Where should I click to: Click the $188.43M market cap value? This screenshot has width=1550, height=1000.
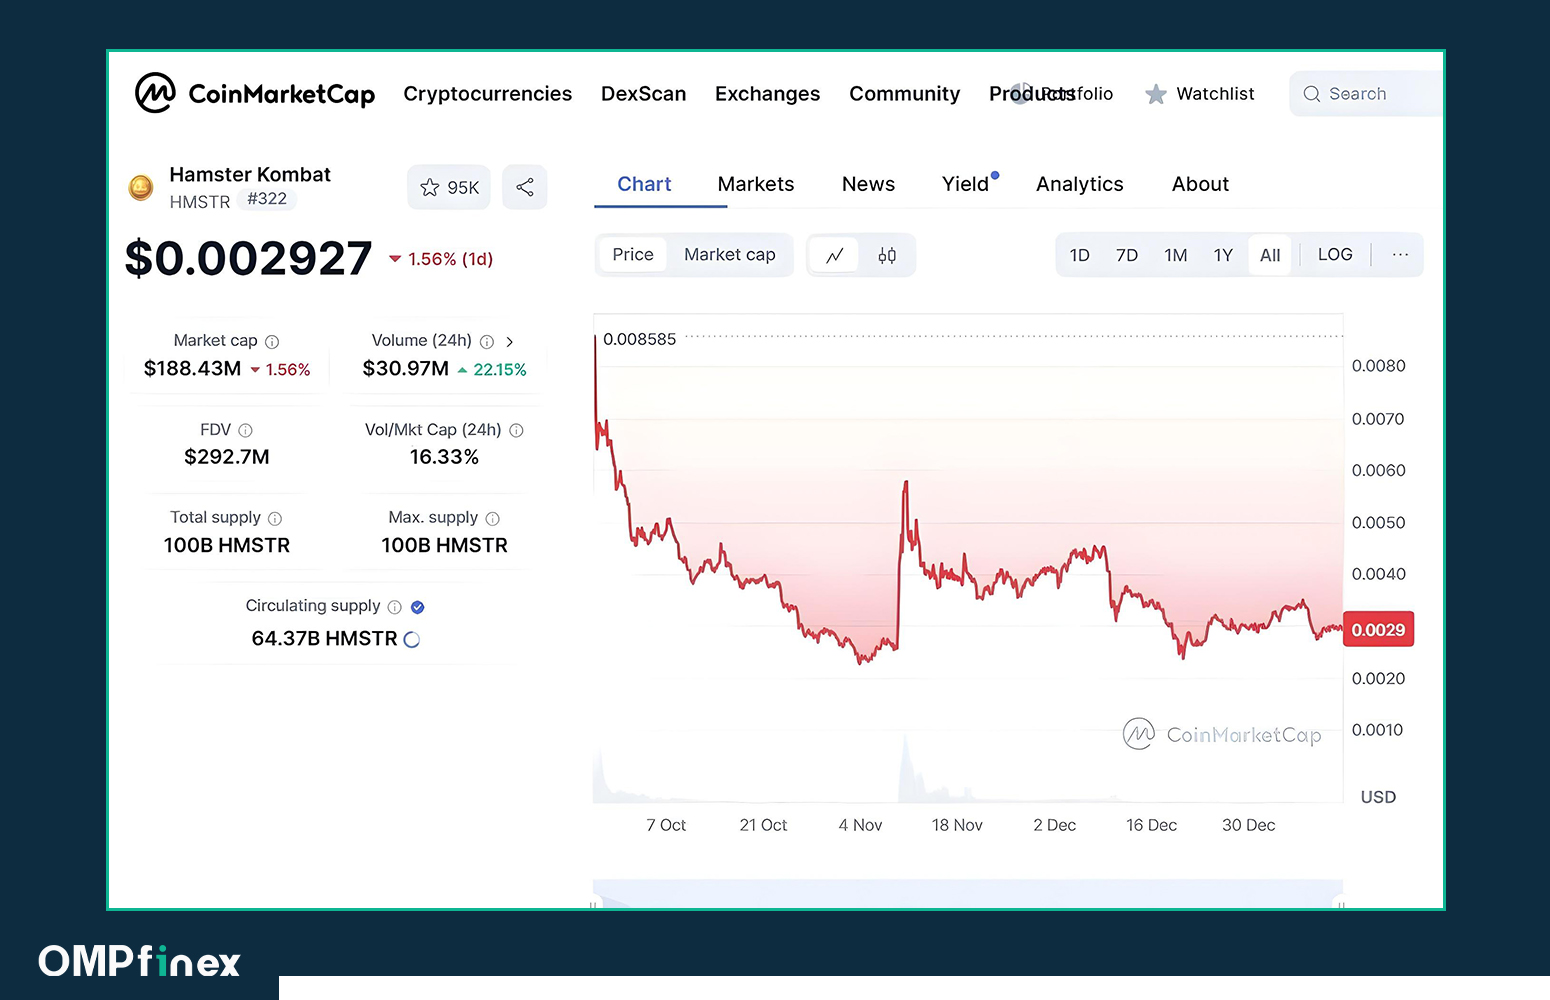click(x=192, y=369)
